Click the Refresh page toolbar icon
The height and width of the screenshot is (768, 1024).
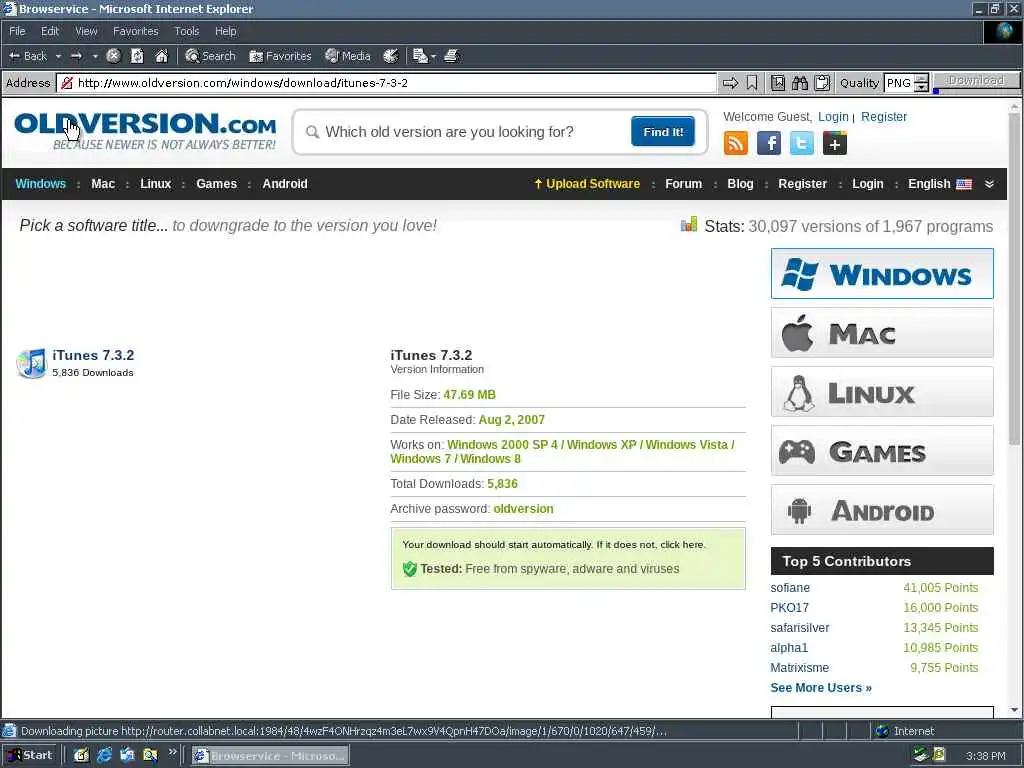pos(137,56)
